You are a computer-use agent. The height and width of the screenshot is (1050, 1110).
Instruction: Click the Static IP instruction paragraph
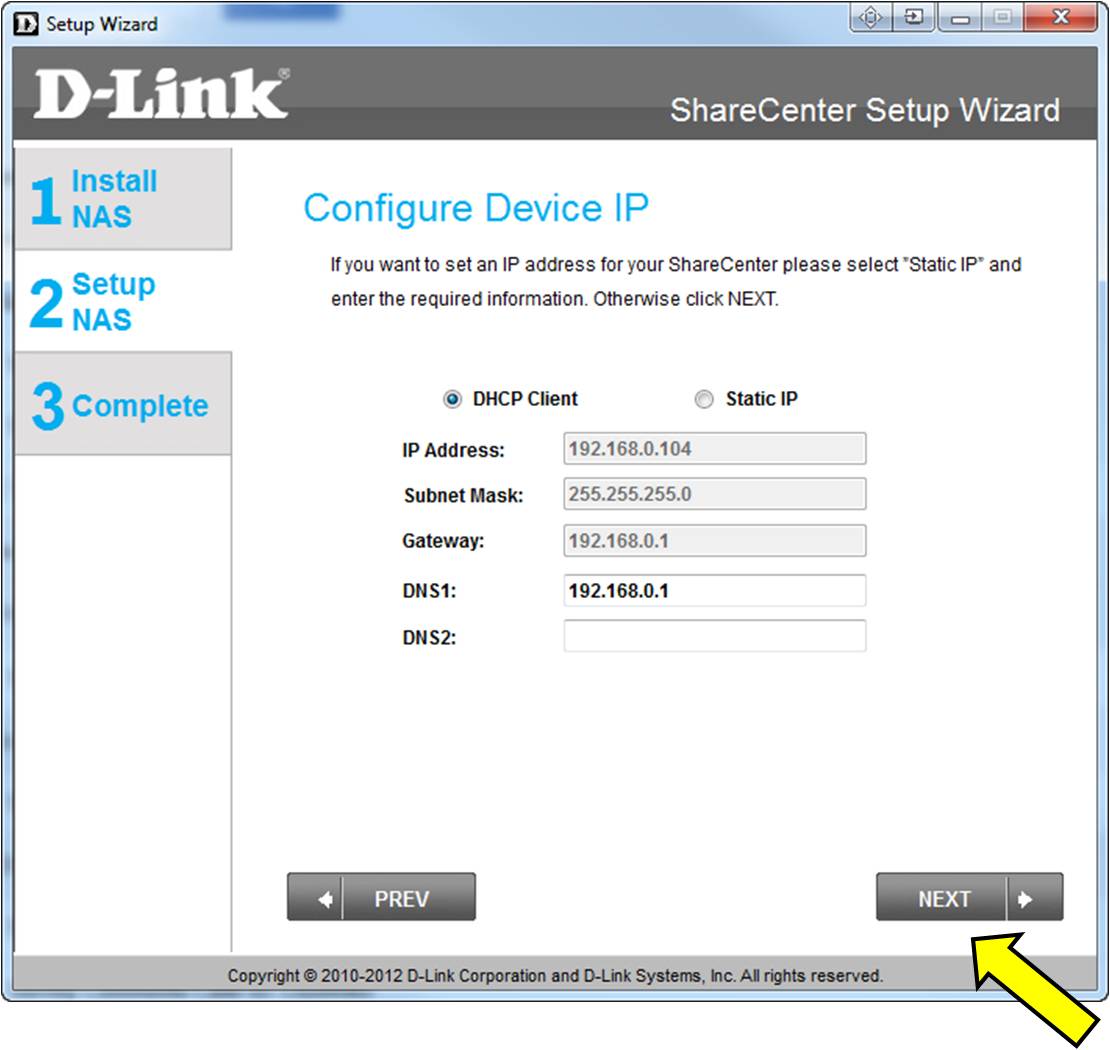[x=676, y=282]
